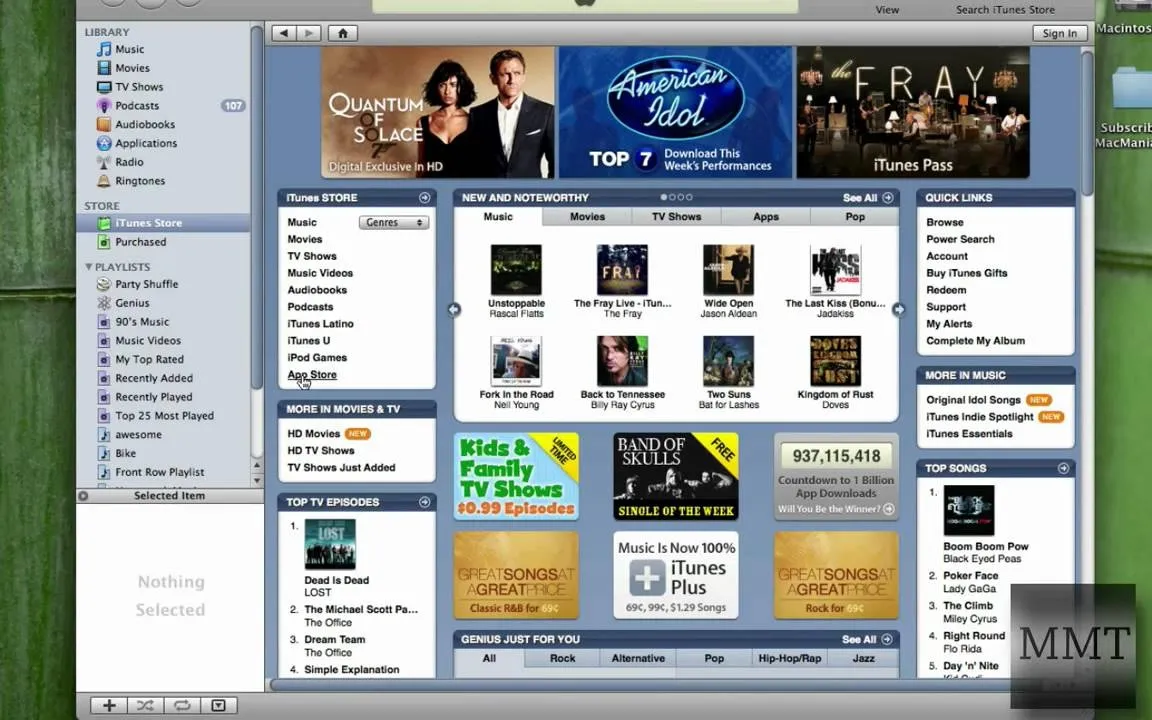Open the Genres dropdown
1152x720 pixels.
click(x=394, y=223)
